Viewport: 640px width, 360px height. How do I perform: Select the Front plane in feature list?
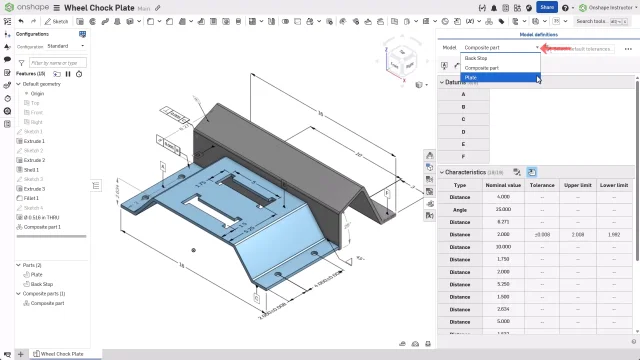37,112
